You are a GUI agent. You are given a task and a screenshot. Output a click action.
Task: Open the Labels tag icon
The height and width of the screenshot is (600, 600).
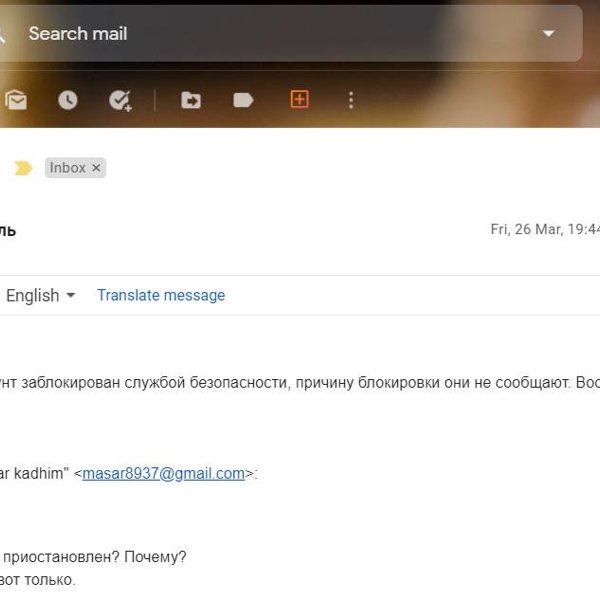tap(243, 100)
